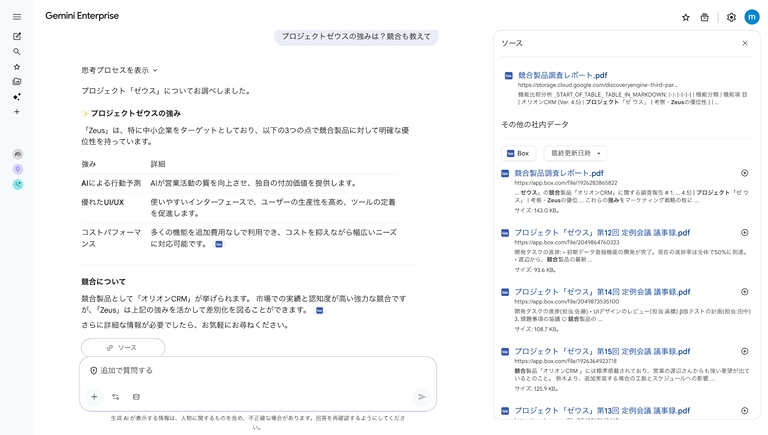The width and height of the screenshot is (768, 435).
Task: Close the ソース panel
Action: (745, 43)
